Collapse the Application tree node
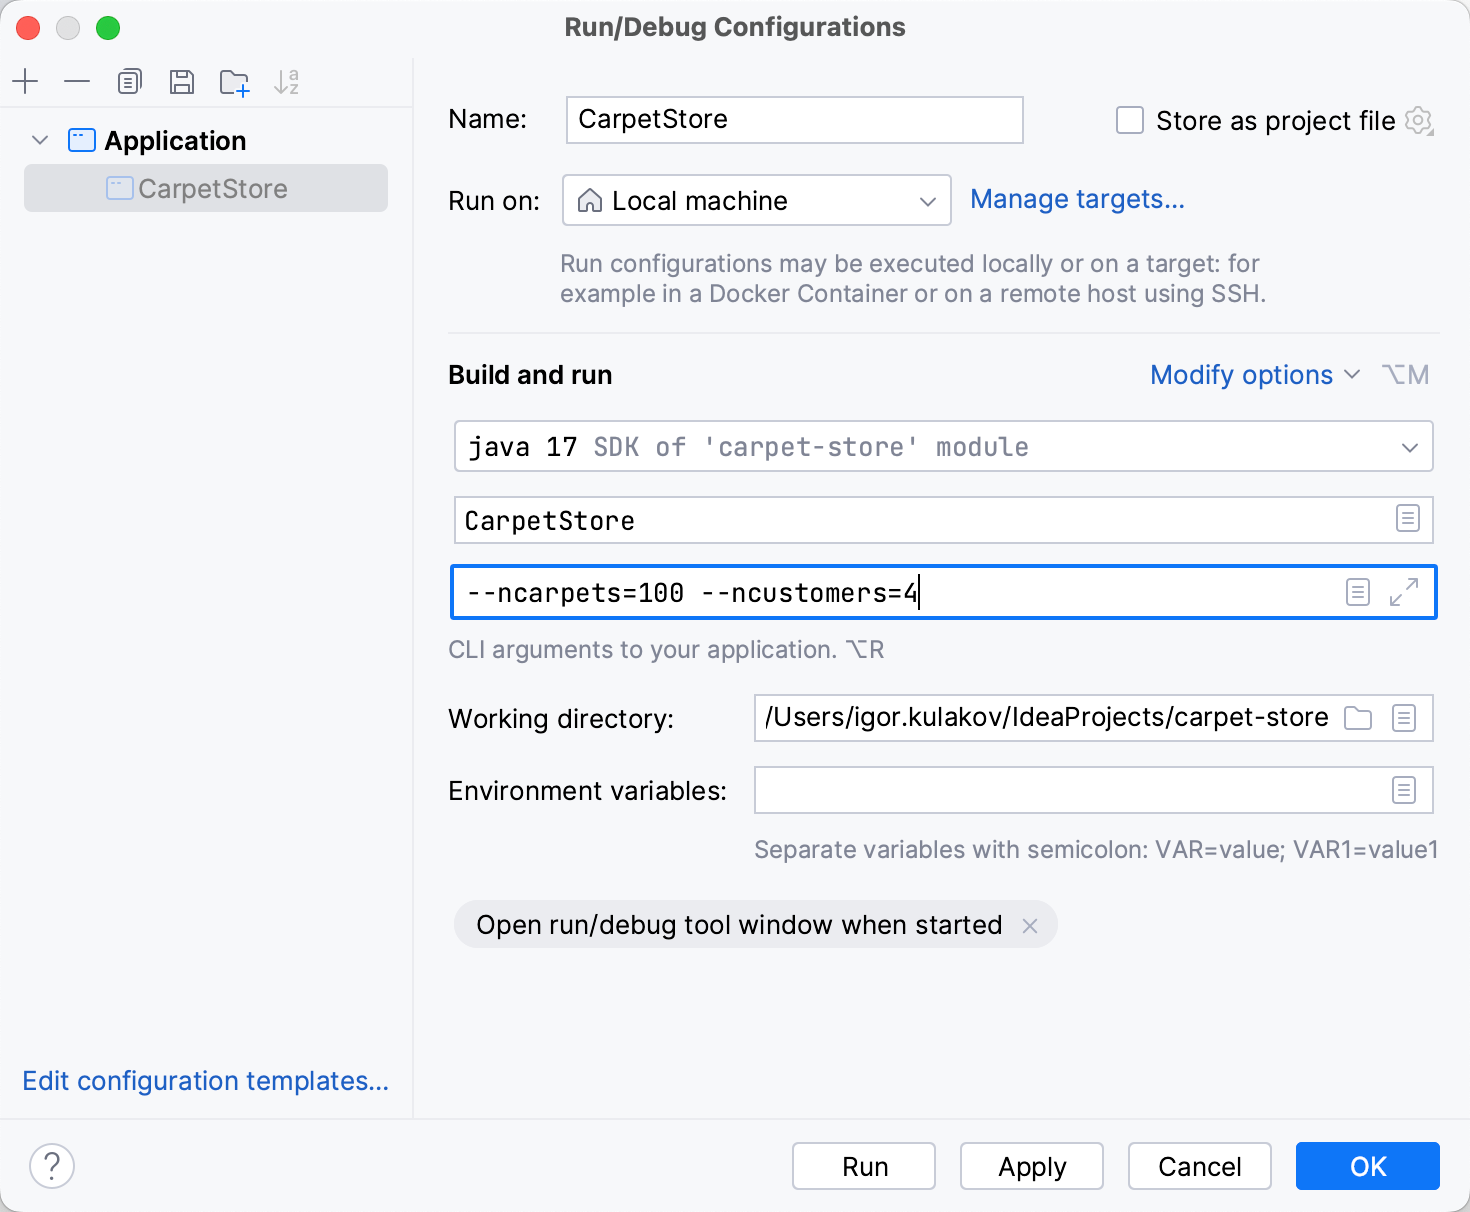 tap(40, 140)
